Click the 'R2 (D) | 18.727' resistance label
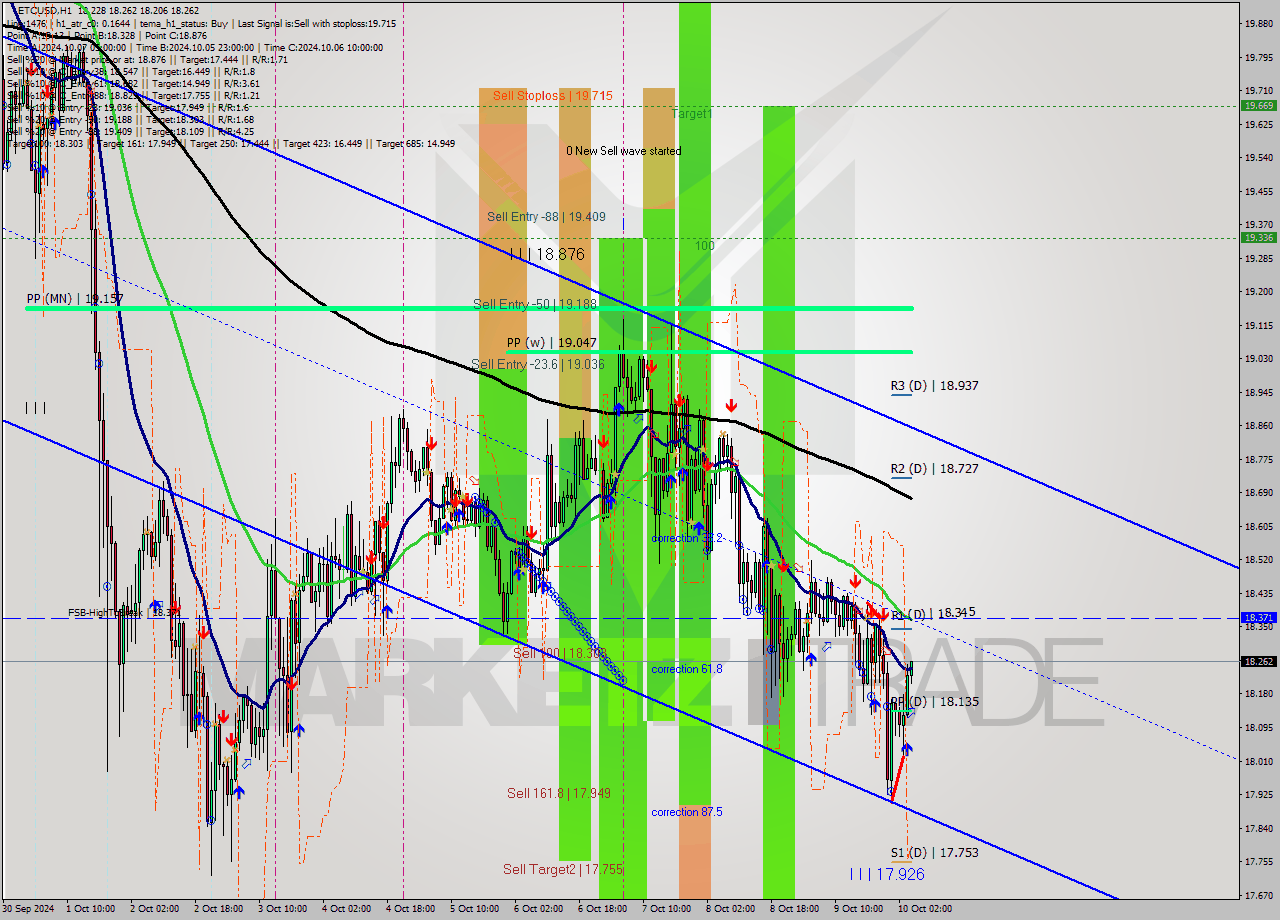The height and width of the screenshot is (920, 1280). pyautogui.click(x=934, y=468)
